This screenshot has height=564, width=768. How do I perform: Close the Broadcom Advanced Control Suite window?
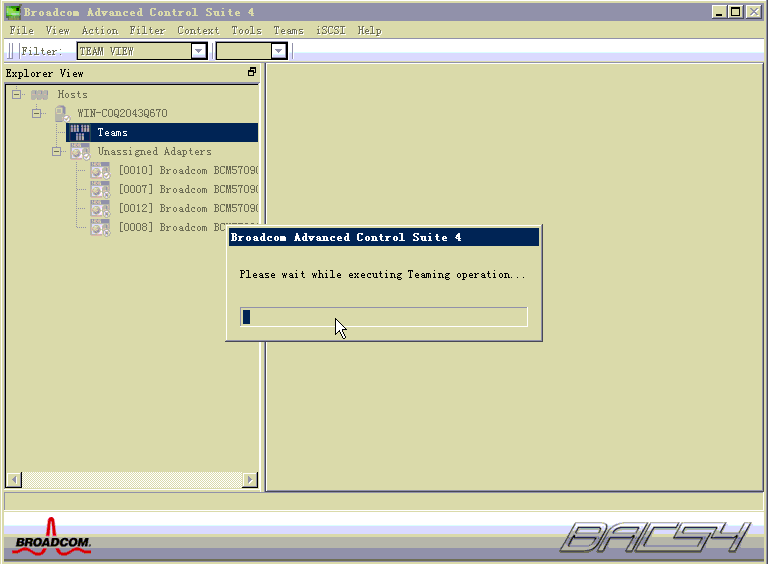click(x=753, y=12)
